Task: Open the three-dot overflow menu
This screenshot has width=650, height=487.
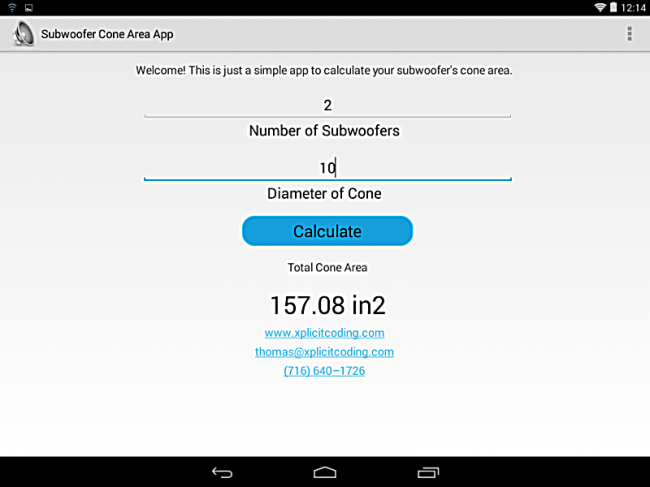Action: [x=629, y=34]
